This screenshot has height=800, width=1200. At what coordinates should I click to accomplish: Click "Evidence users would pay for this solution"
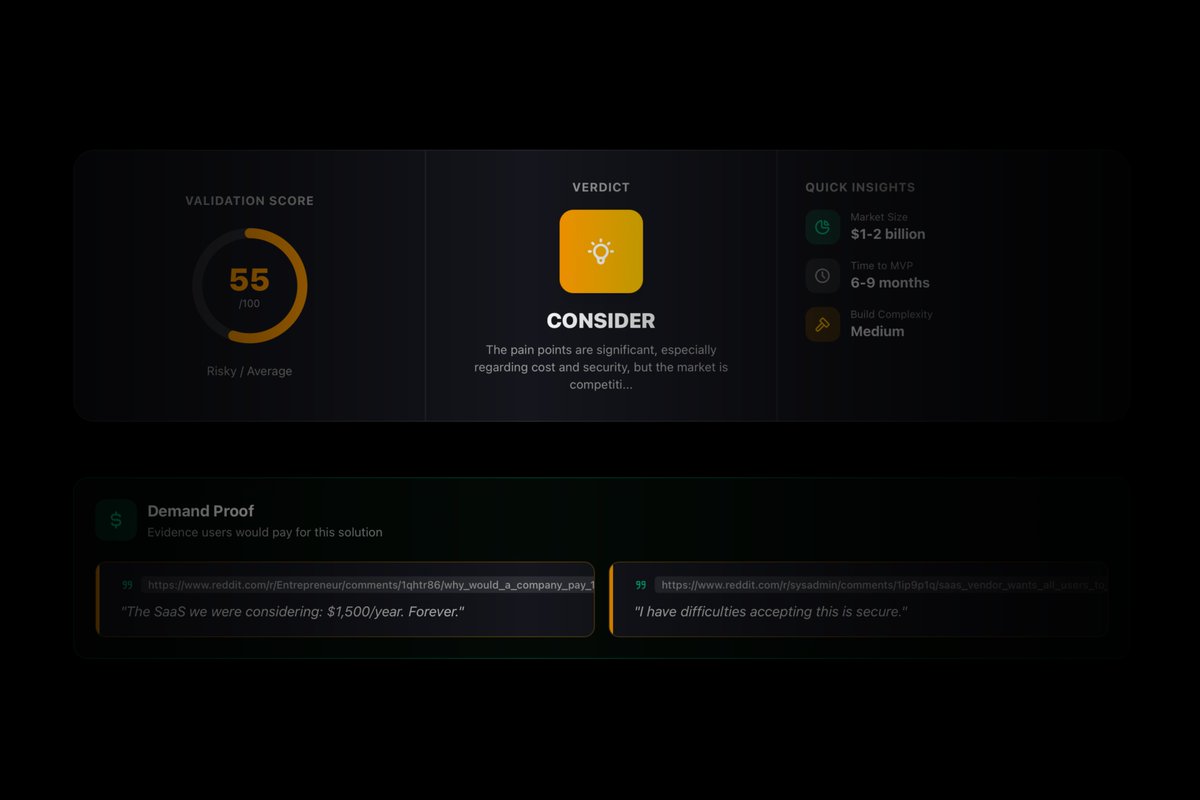265,532
